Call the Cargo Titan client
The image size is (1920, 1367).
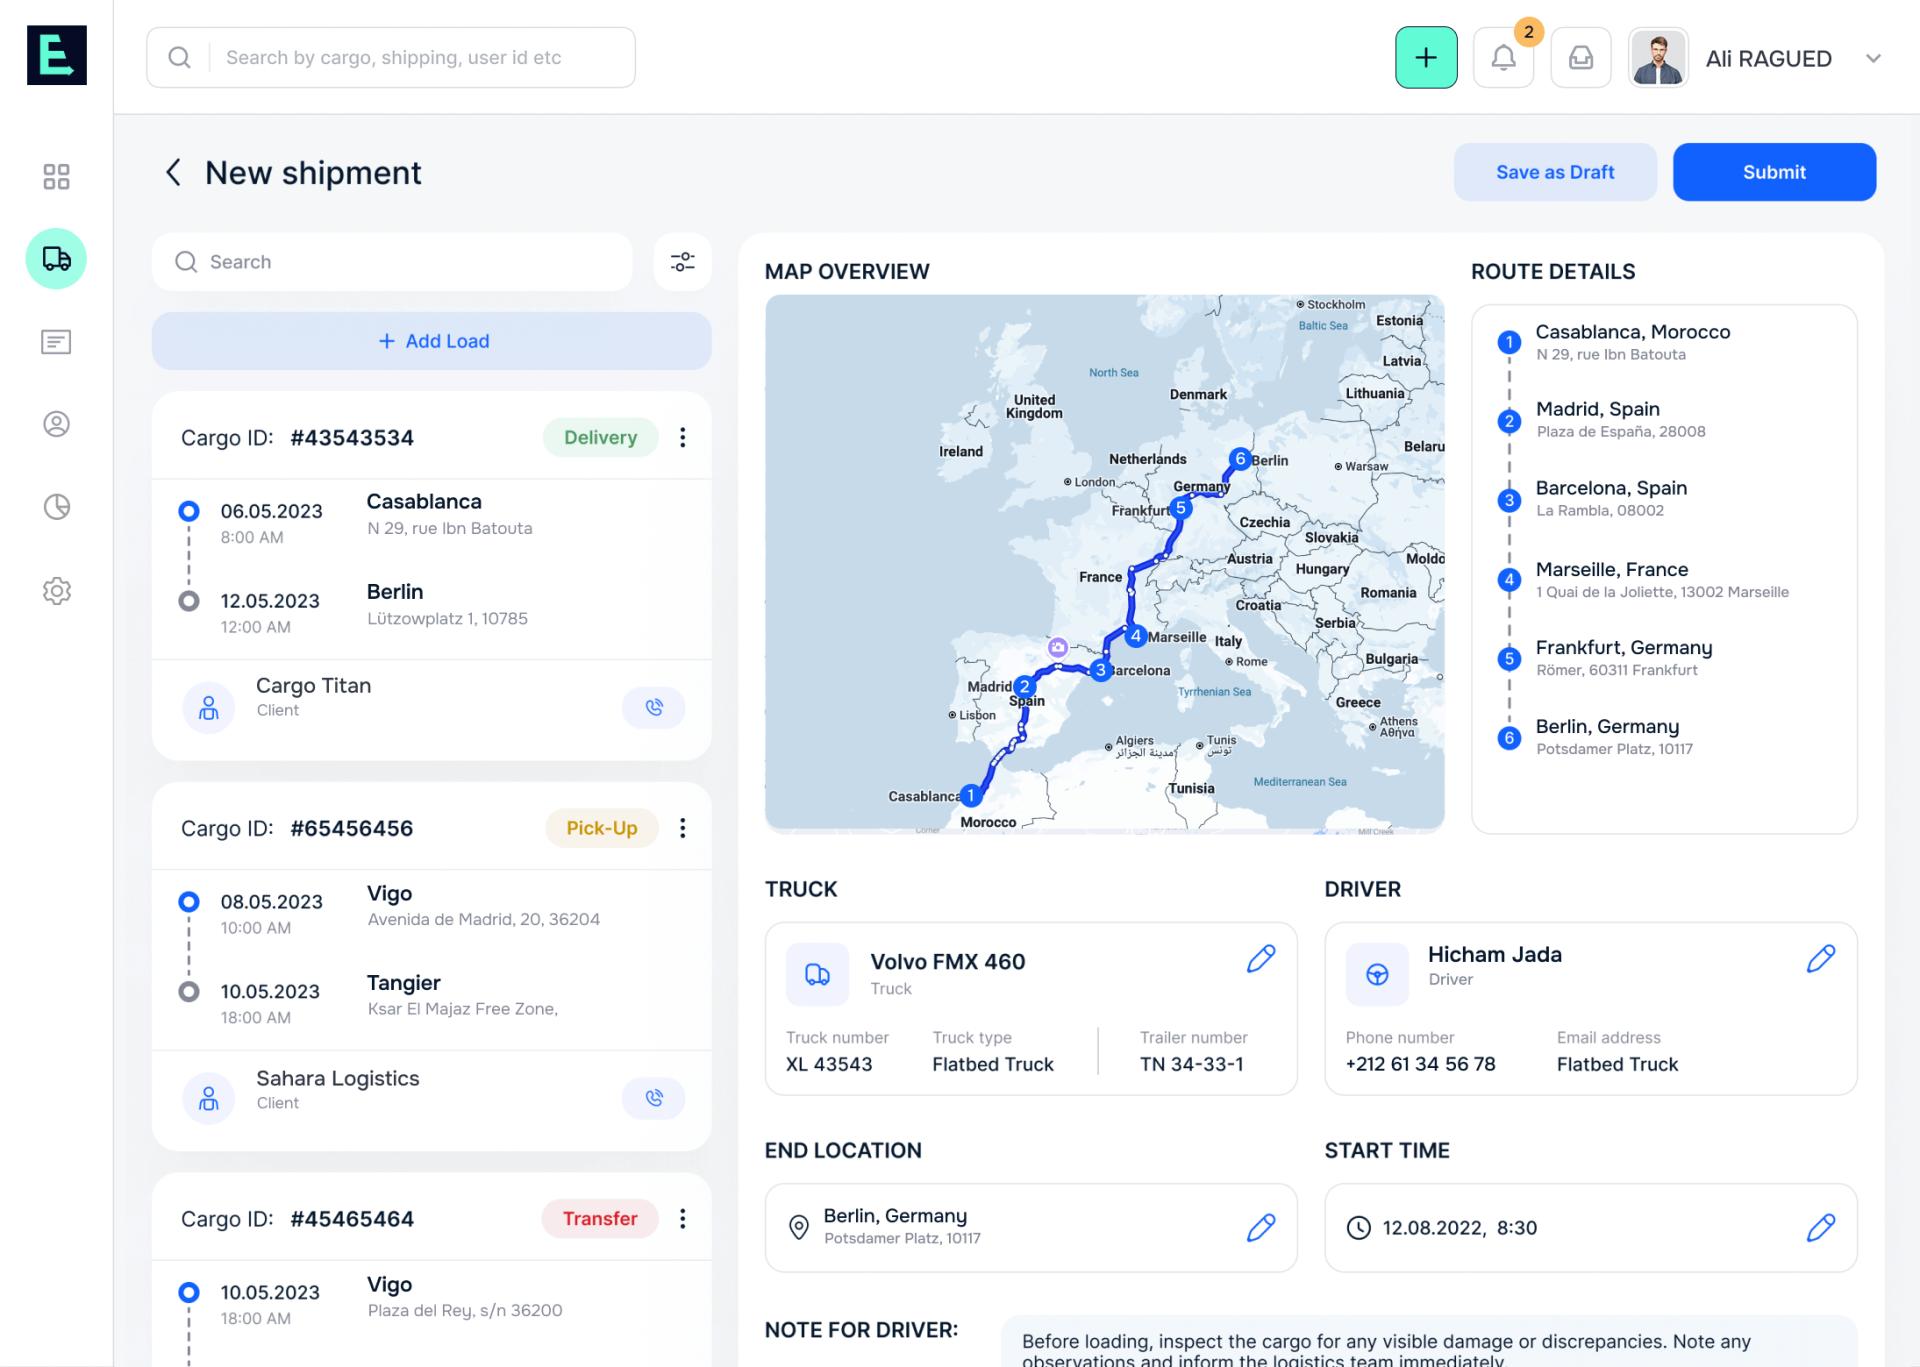(x=653, y=707)
